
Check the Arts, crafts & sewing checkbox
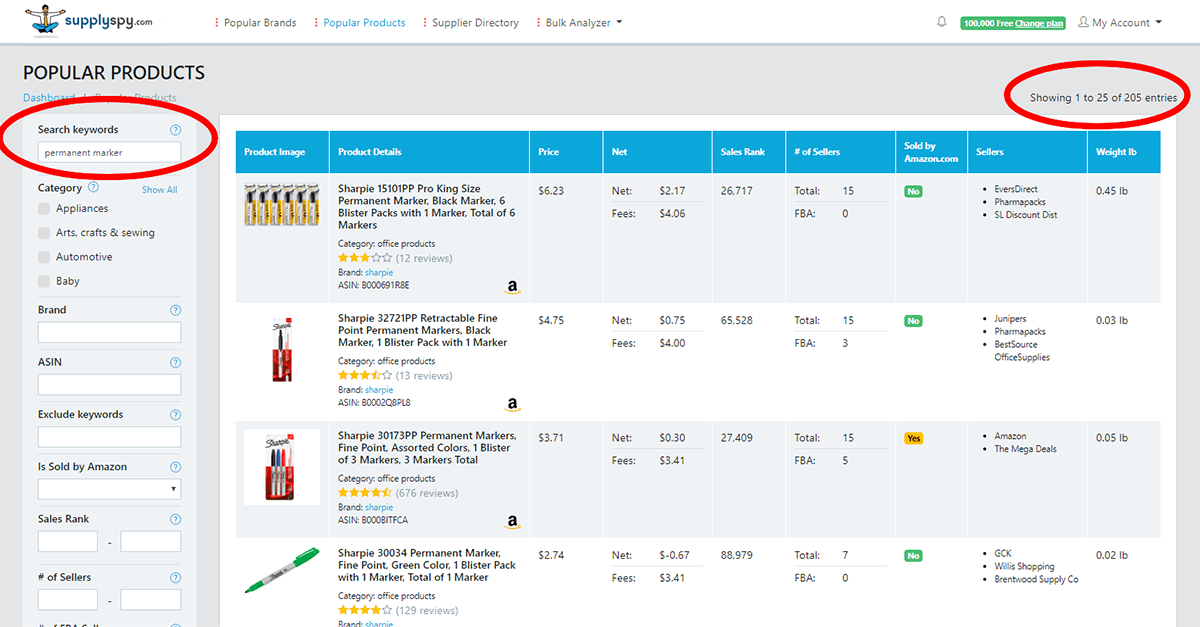click(x=44, y=233)
